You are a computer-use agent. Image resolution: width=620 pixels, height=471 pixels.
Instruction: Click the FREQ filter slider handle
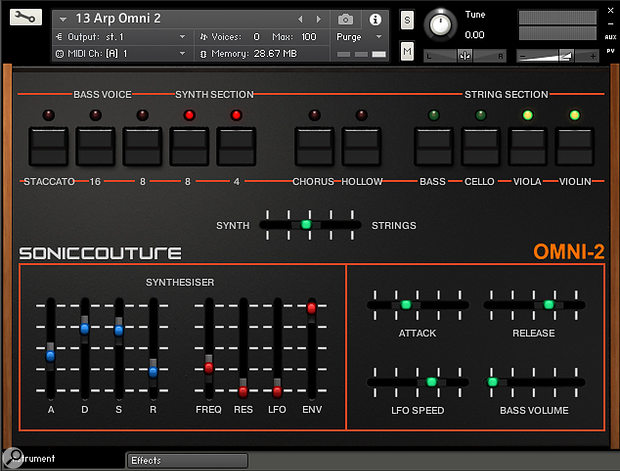(209, 367)
